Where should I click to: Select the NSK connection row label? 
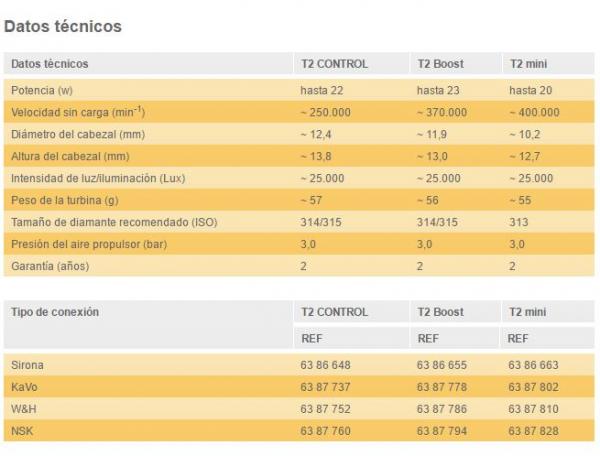(23, 431)
